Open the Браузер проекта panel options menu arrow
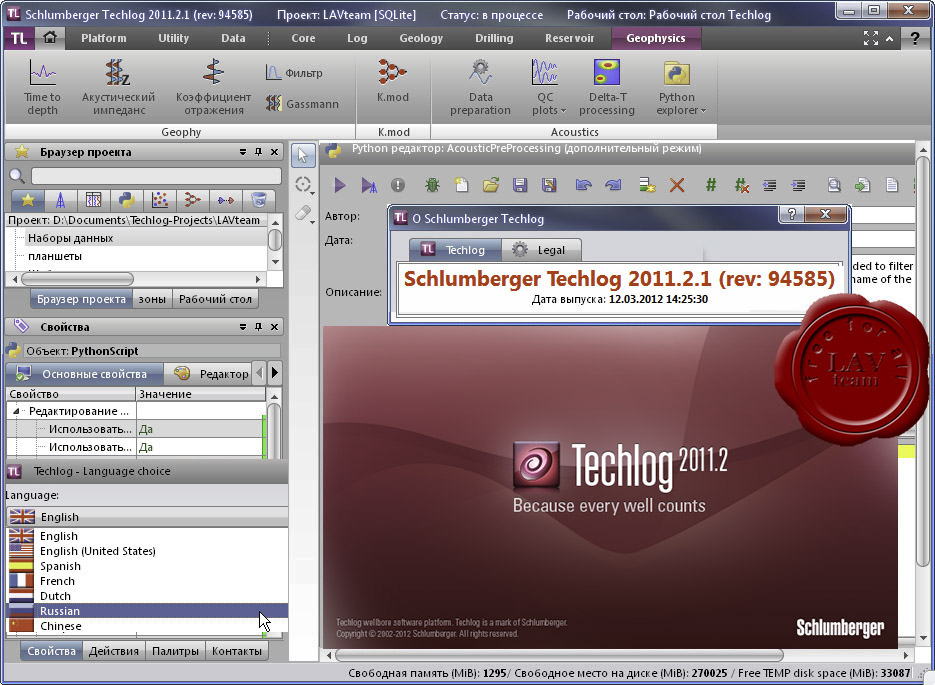This screenshot has width=935, height=685. (243, 152)
